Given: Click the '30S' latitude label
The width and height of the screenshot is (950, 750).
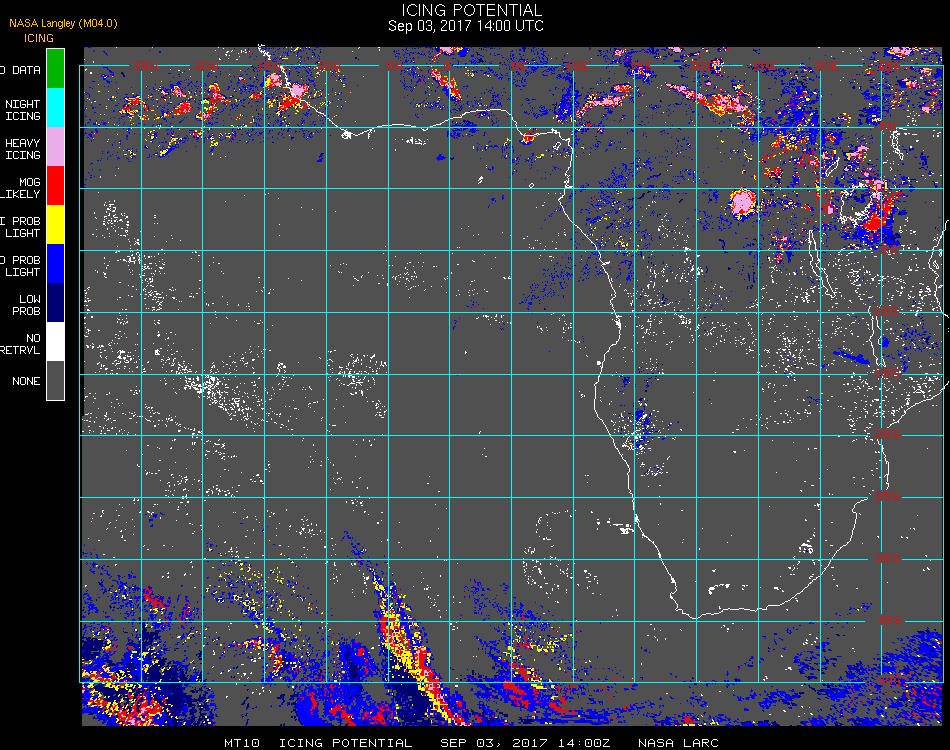Looking at the screenshot, I should [x=888, y=558].
